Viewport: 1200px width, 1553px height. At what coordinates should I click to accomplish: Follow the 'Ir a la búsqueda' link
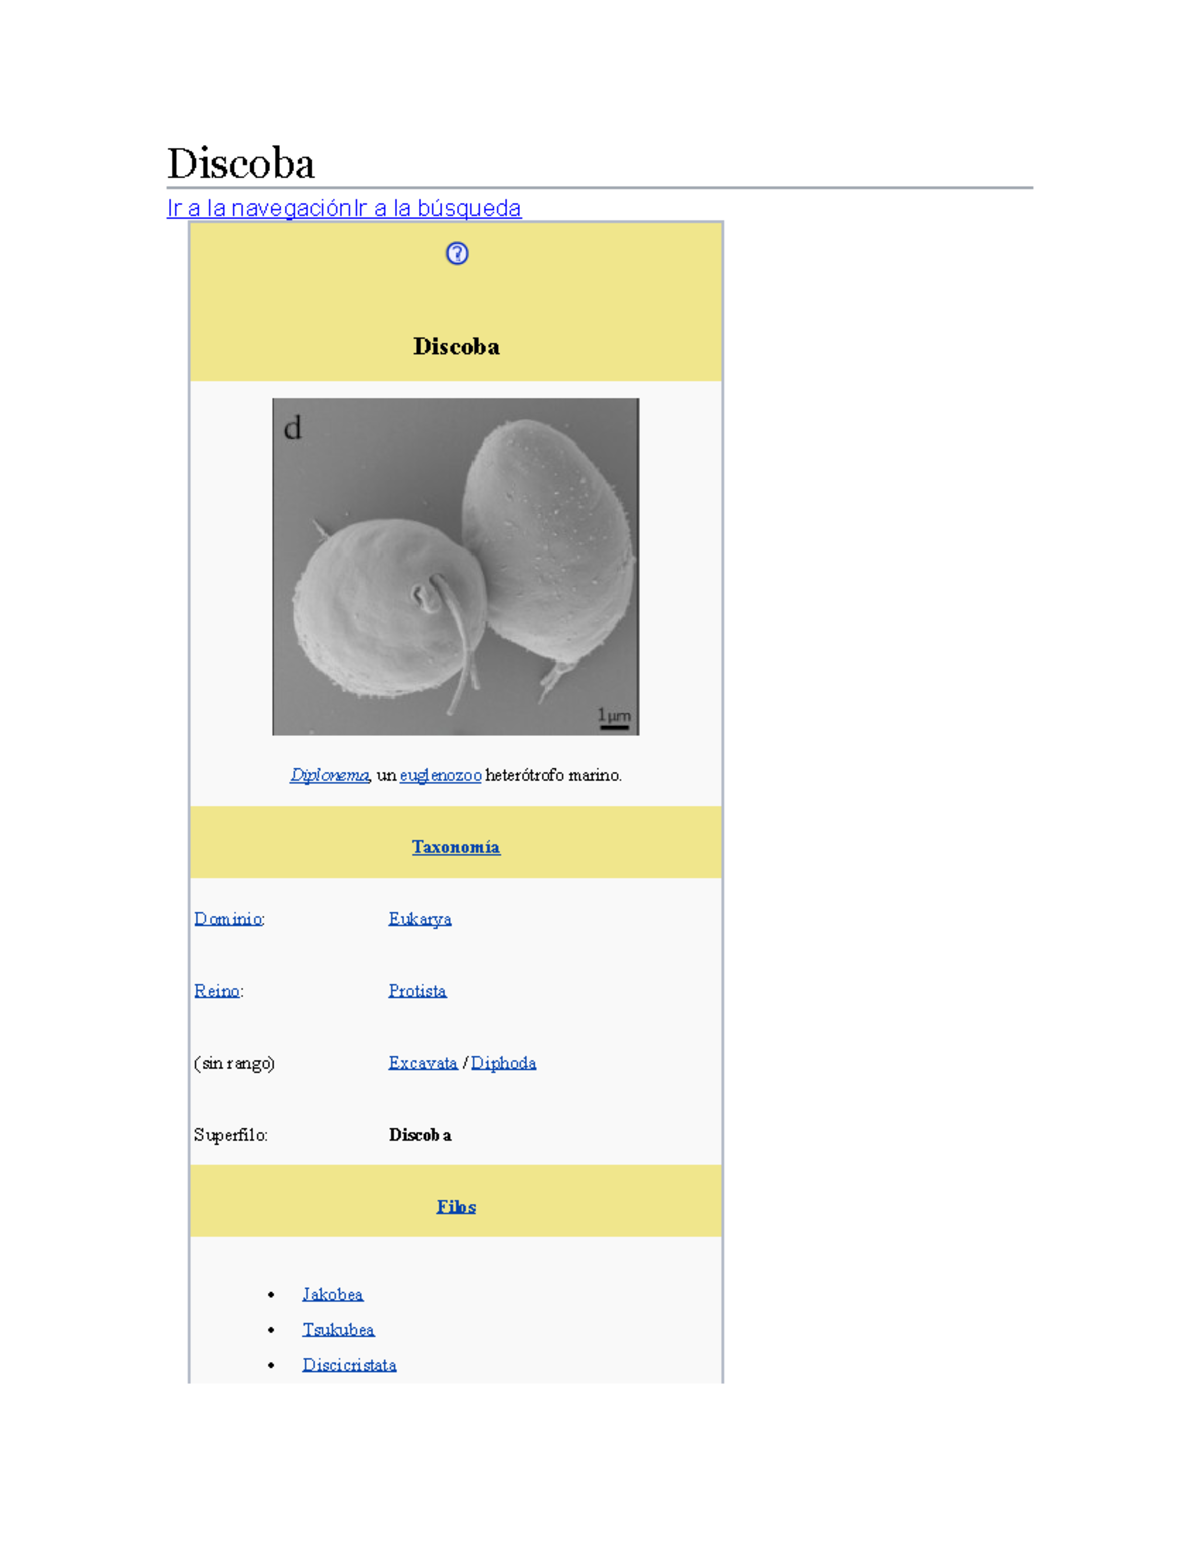pos(438,208)
